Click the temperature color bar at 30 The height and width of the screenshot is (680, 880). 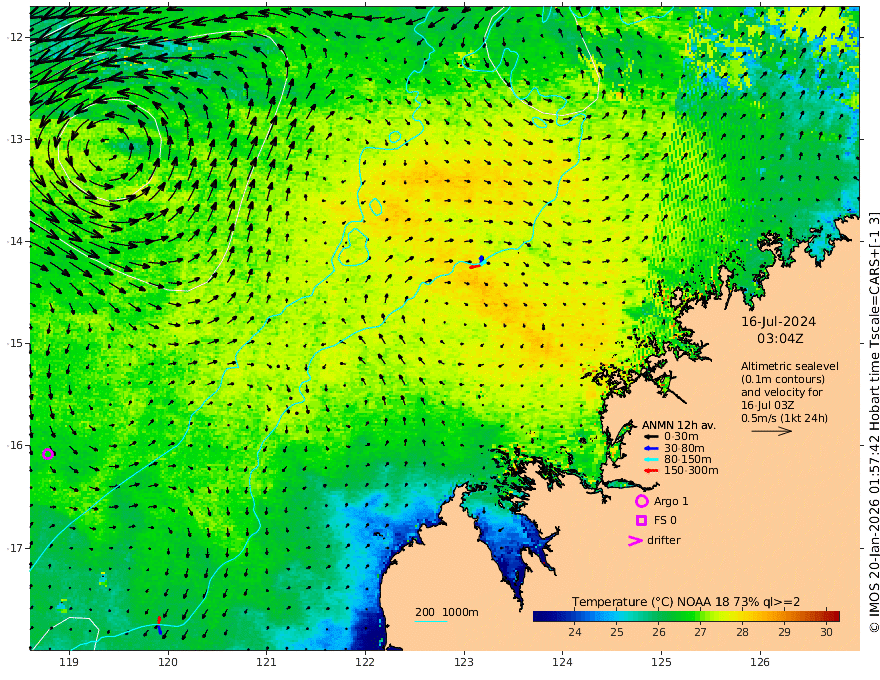pos(826,617)
